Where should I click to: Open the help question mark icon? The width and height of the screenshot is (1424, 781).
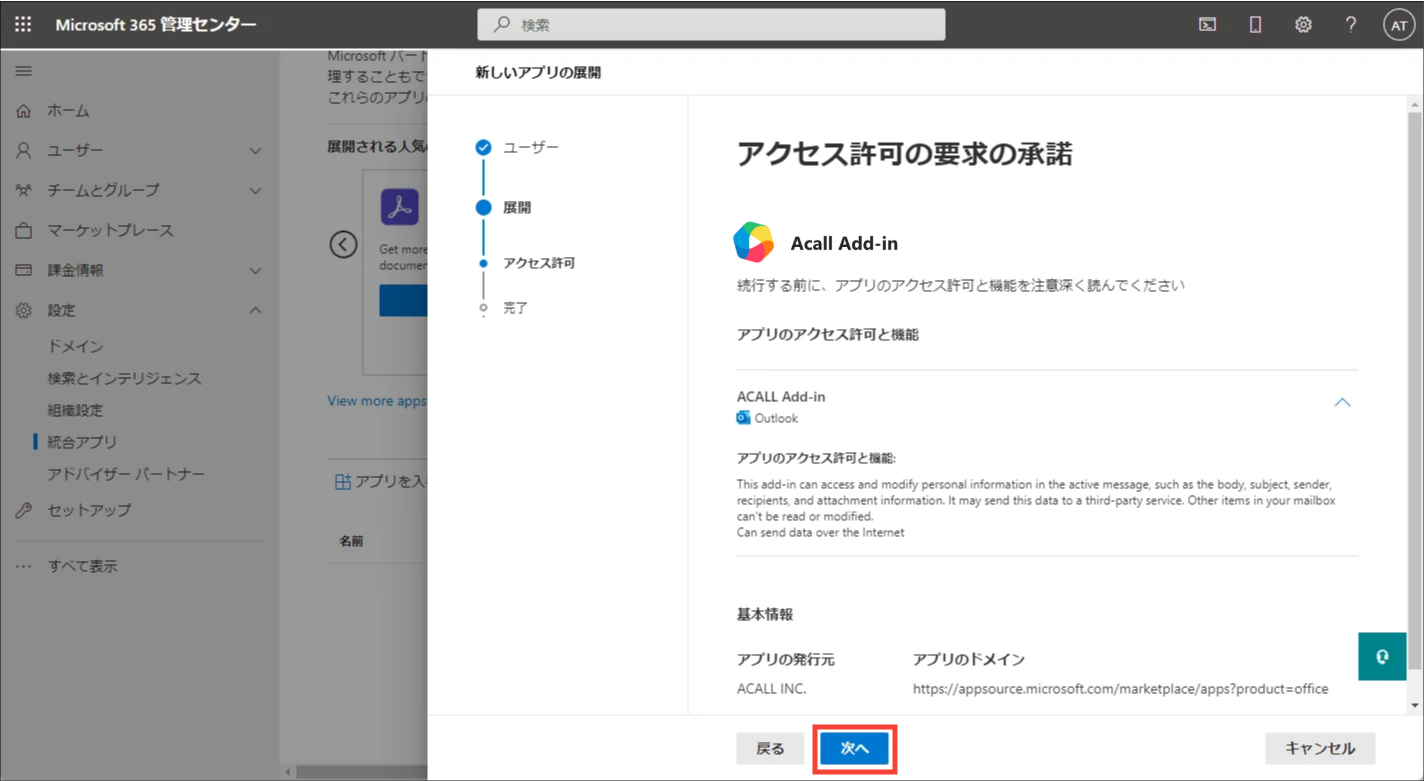1351,25
